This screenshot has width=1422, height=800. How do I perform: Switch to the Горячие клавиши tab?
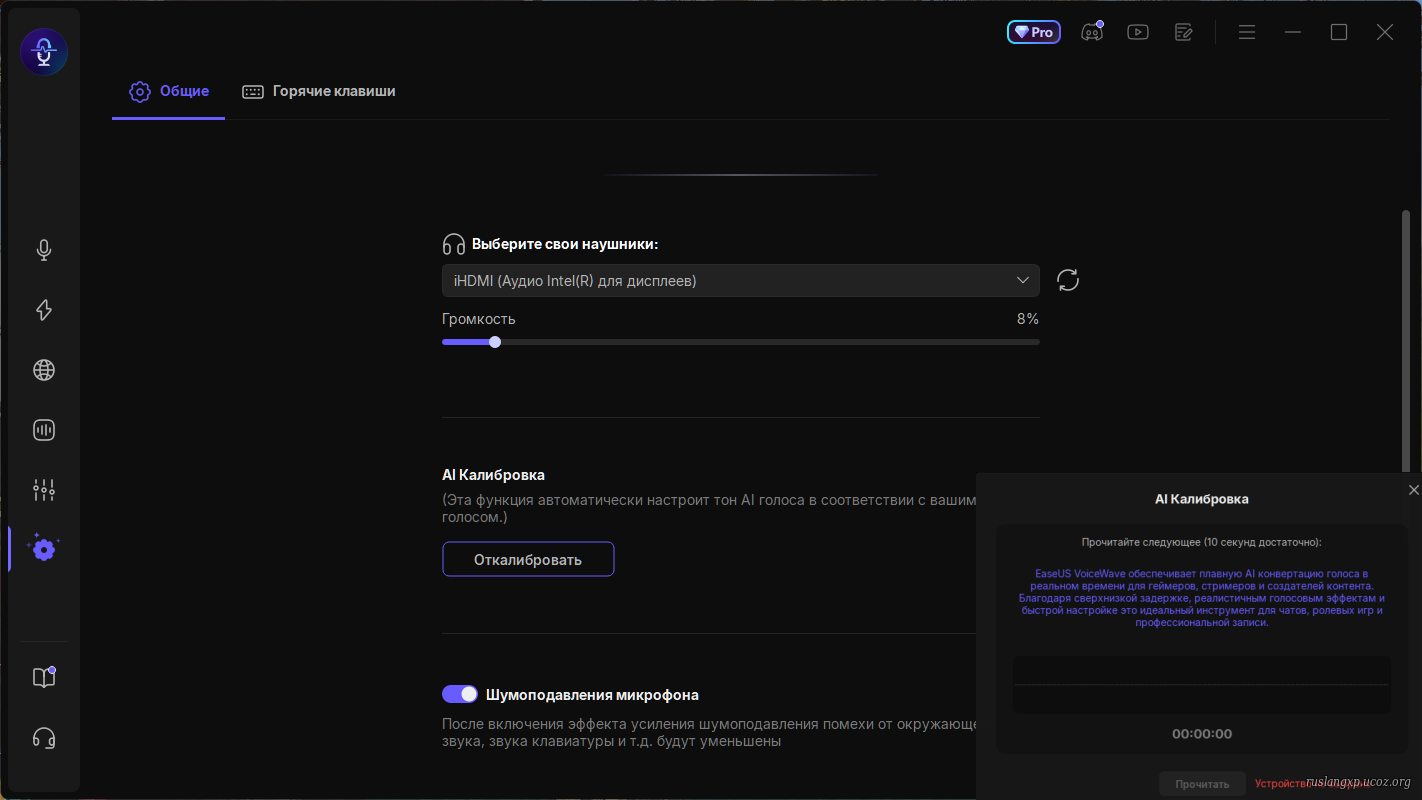tap(320, 91)
